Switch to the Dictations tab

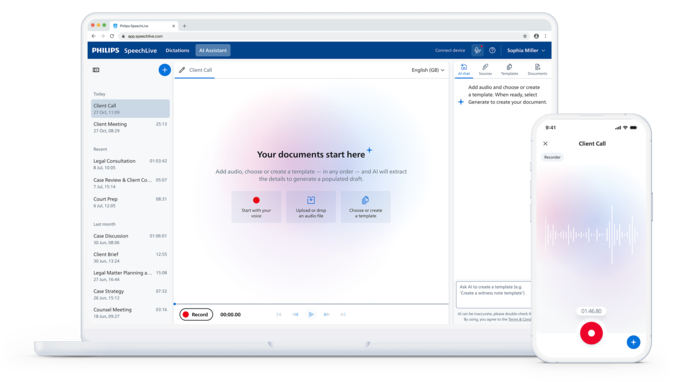(177, 50)
